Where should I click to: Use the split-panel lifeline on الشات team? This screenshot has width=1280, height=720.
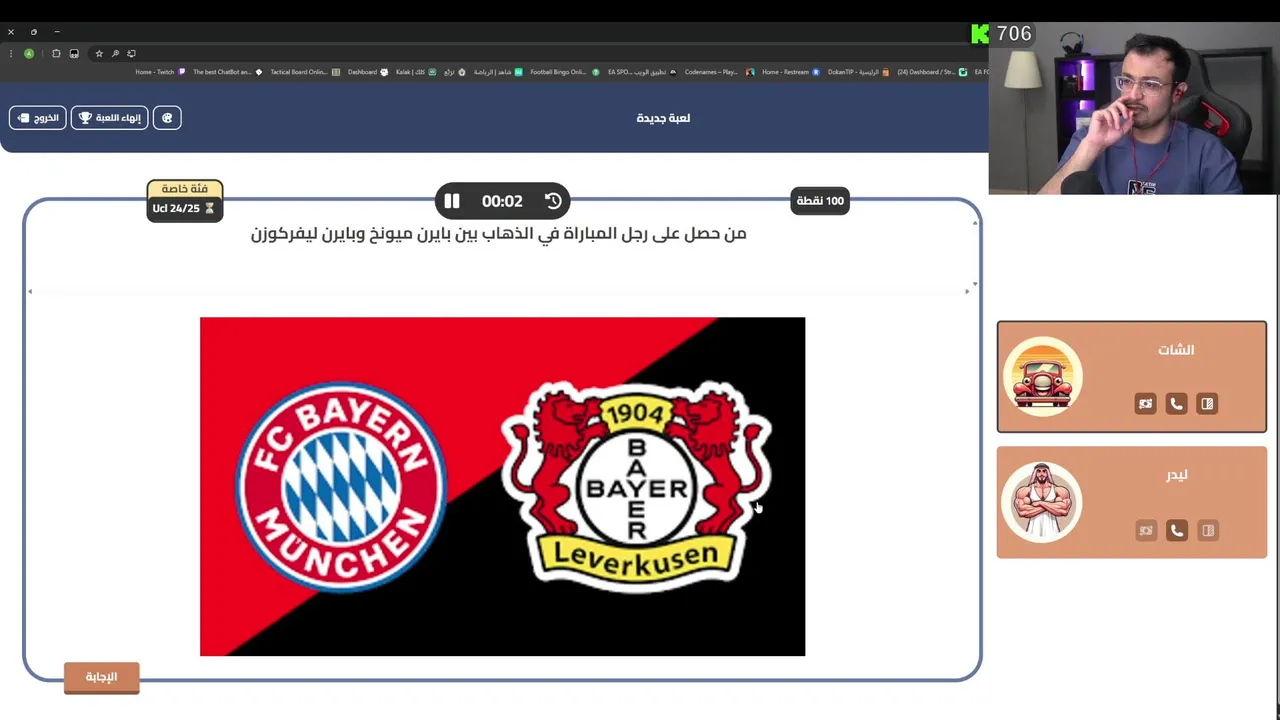pos(1207,404)
